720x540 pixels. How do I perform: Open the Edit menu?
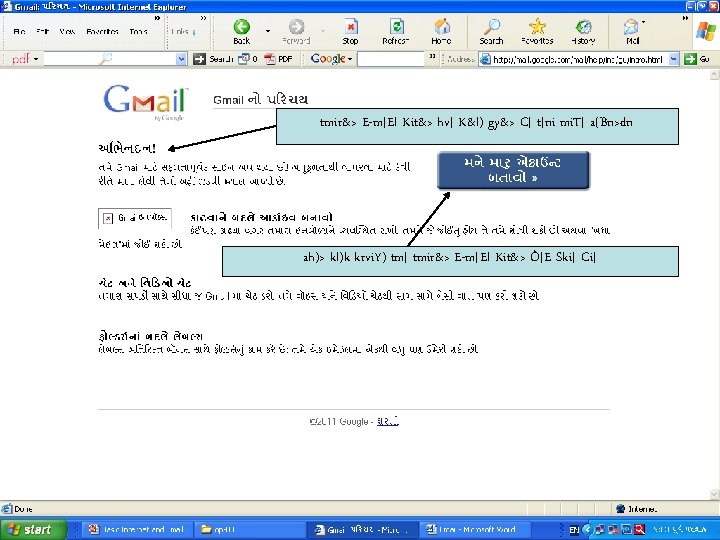point(42,32)
